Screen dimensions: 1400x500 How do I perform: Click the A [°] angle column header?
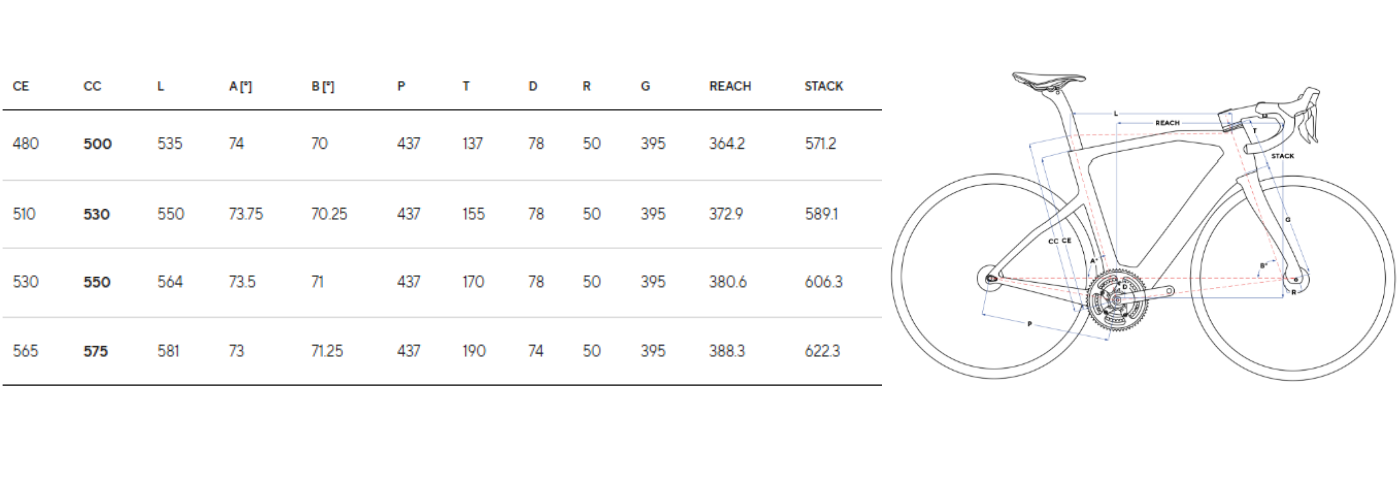(240, 87)
